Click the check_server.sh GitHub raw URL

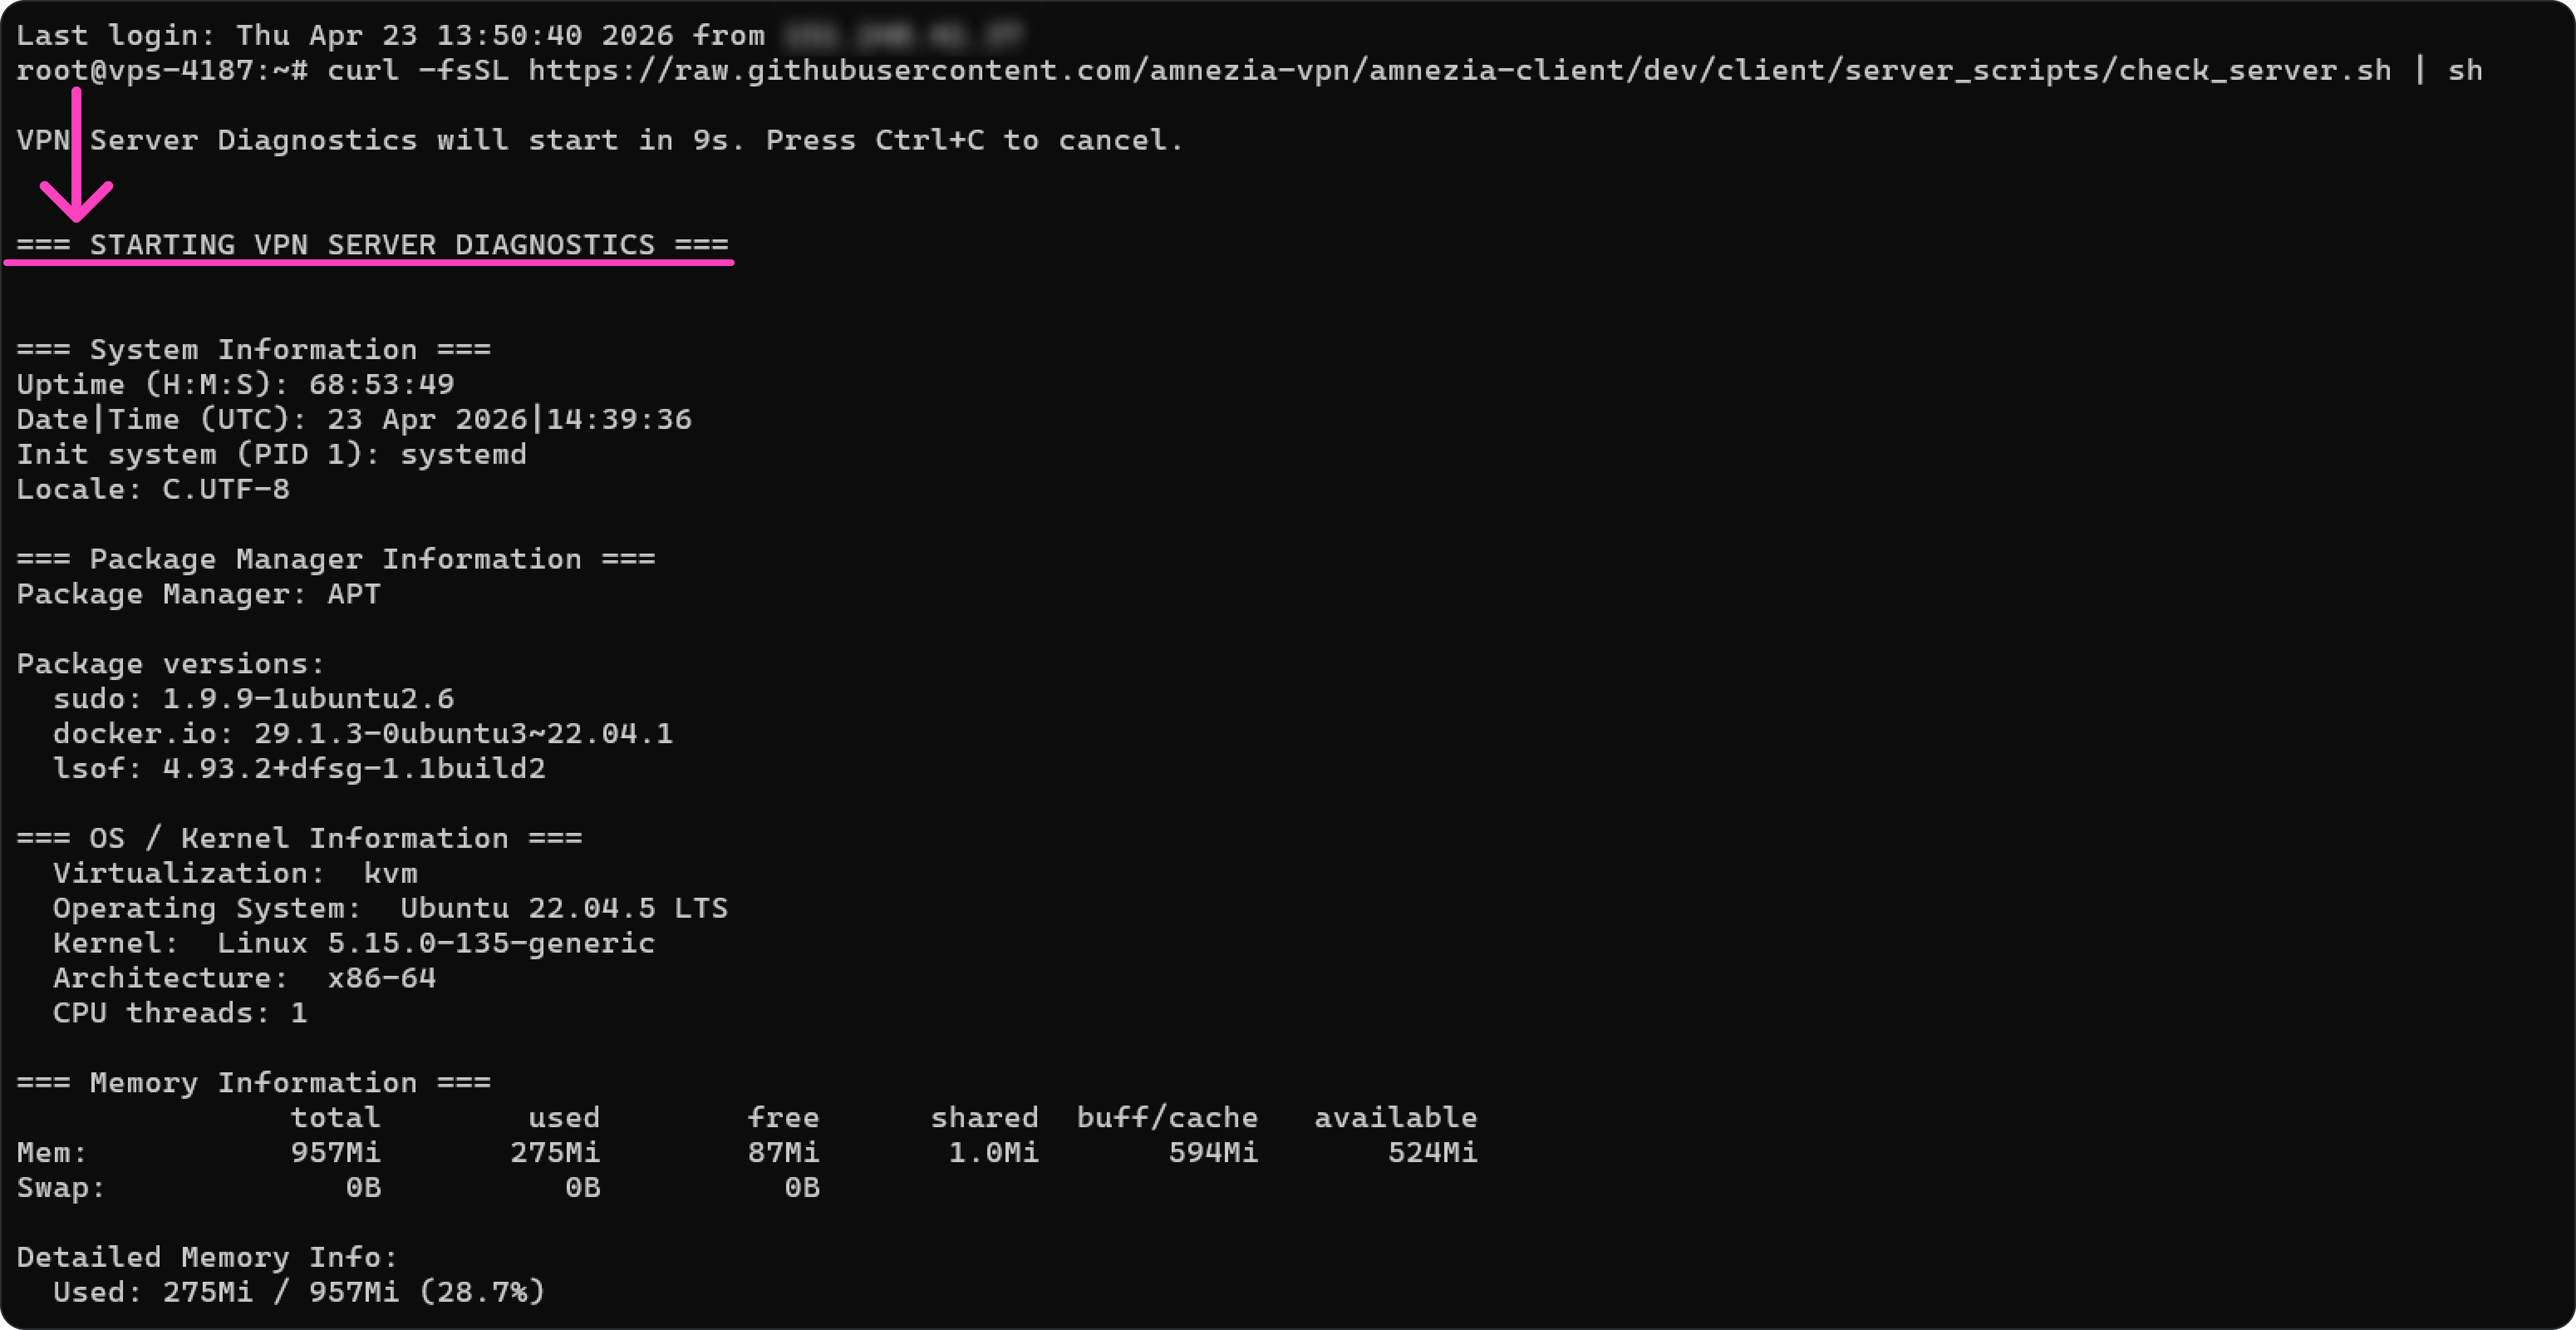[1459, 70]
